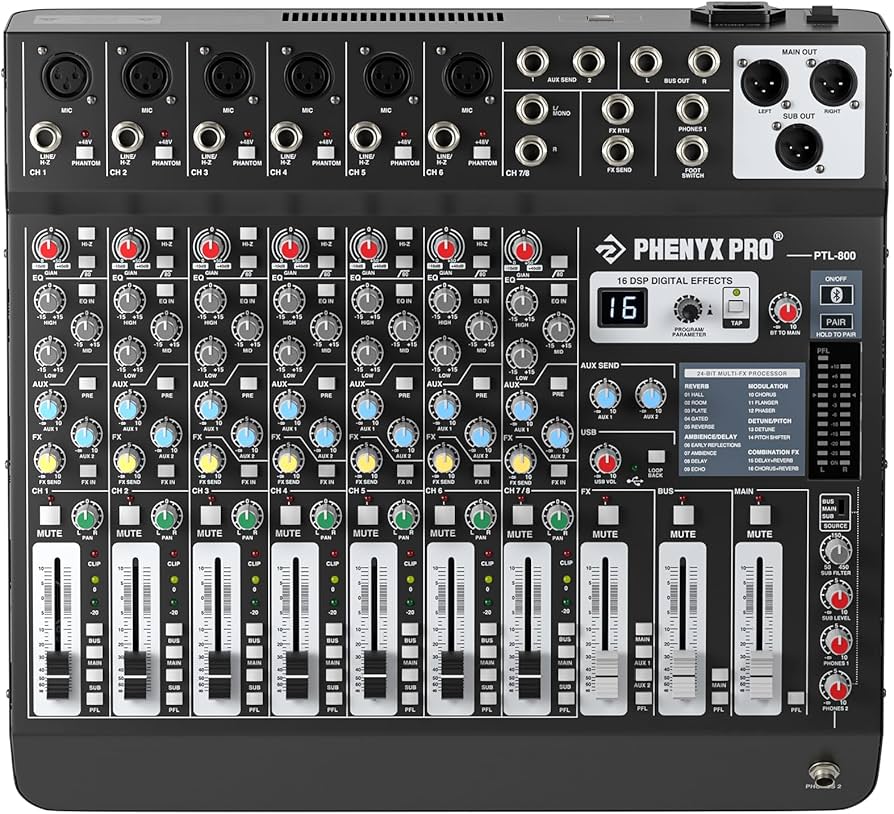Enable the LOOP BACK switch

[x=656, y=455]
